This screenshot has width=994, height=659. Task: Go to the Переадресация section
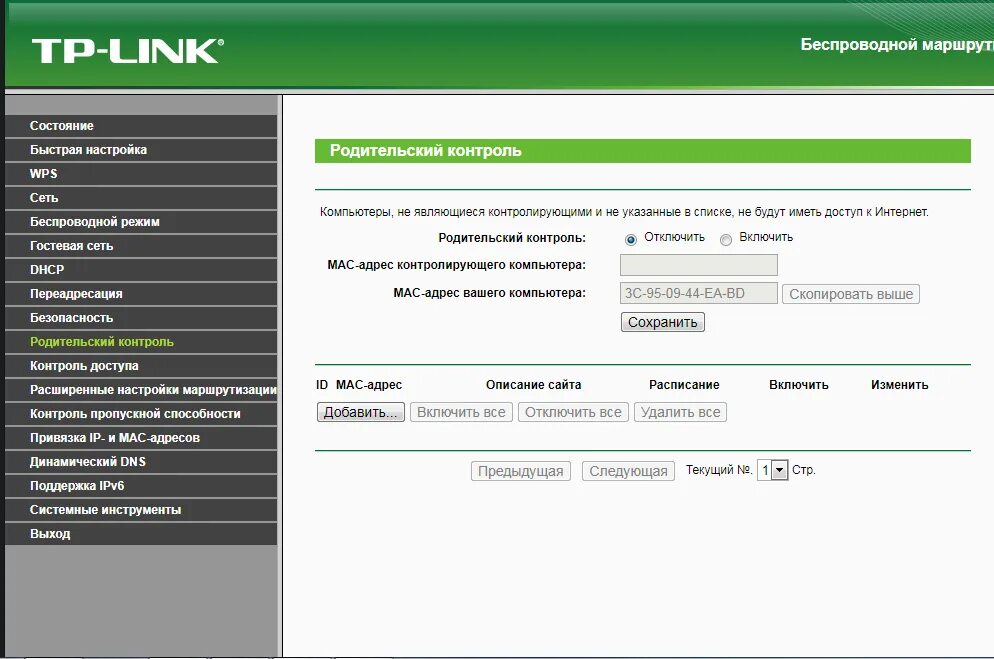[x=141, y=294]
